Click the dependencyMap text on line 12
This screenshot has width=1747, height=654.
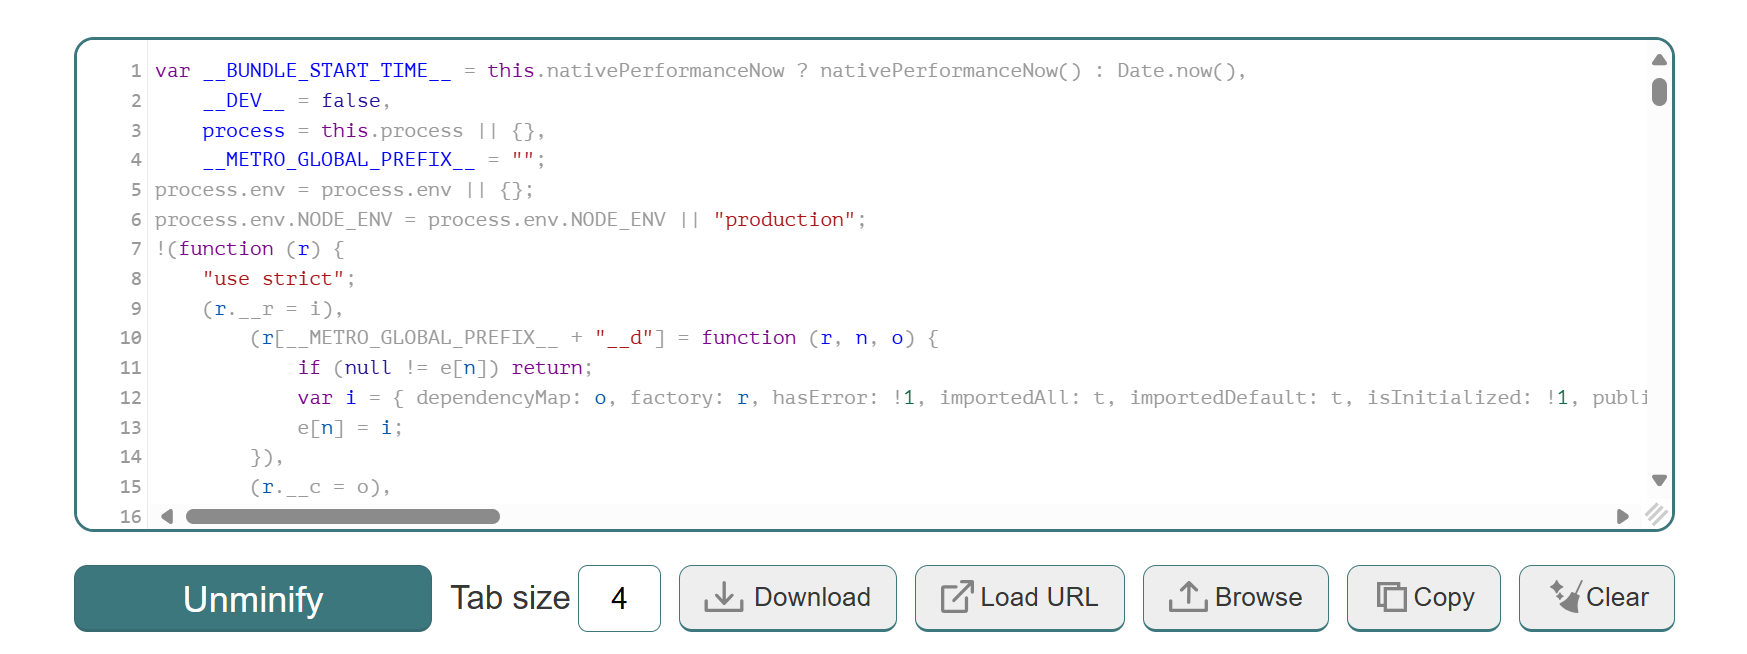(x=496, y=398)
